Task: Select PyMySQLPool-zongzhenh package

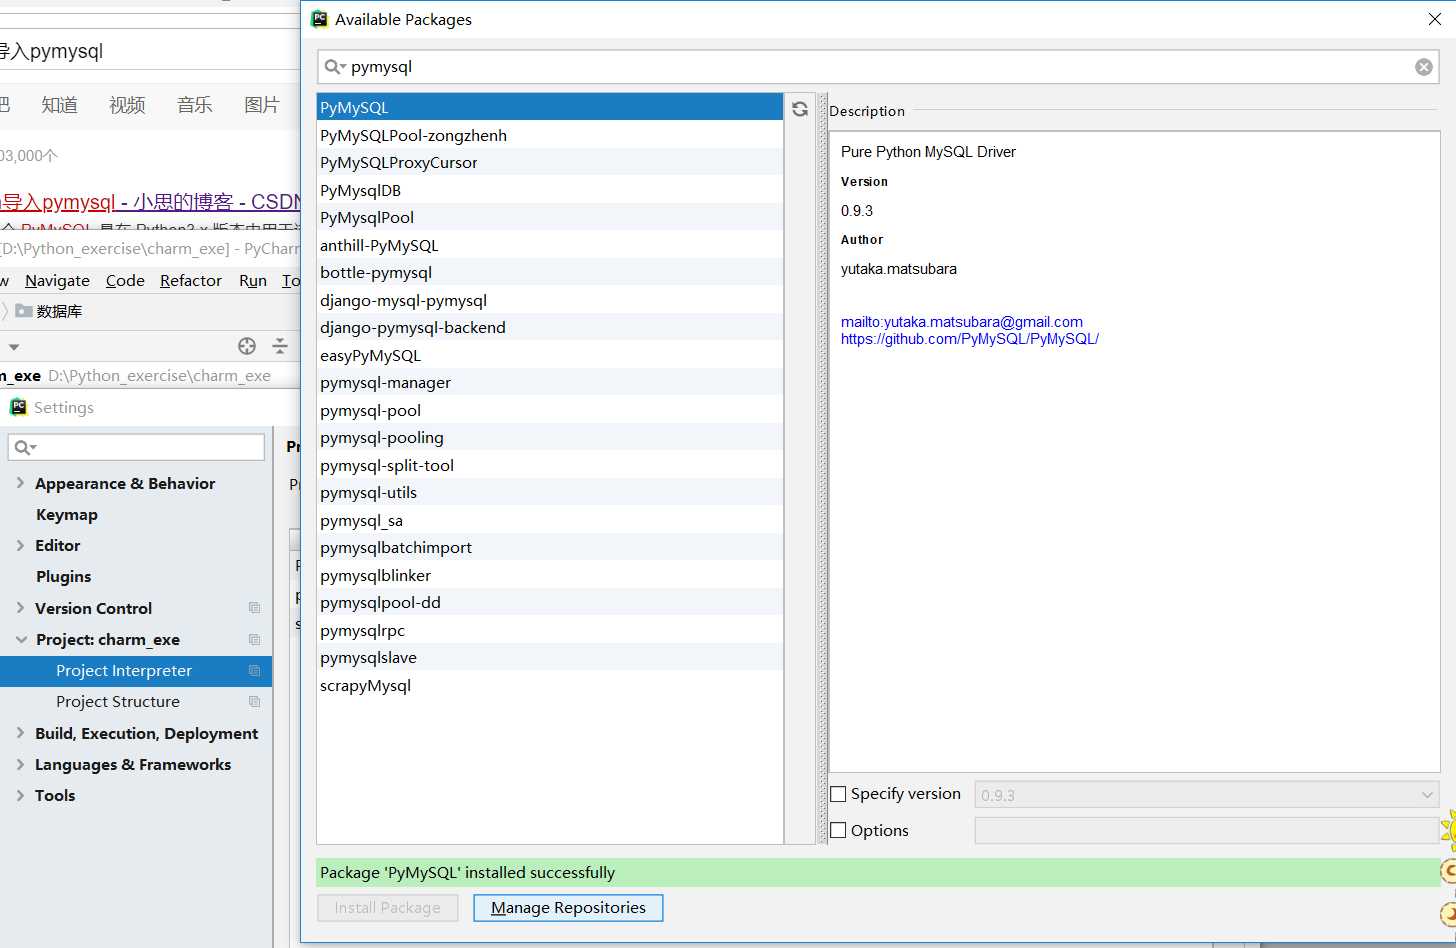Action: point(550,135)
